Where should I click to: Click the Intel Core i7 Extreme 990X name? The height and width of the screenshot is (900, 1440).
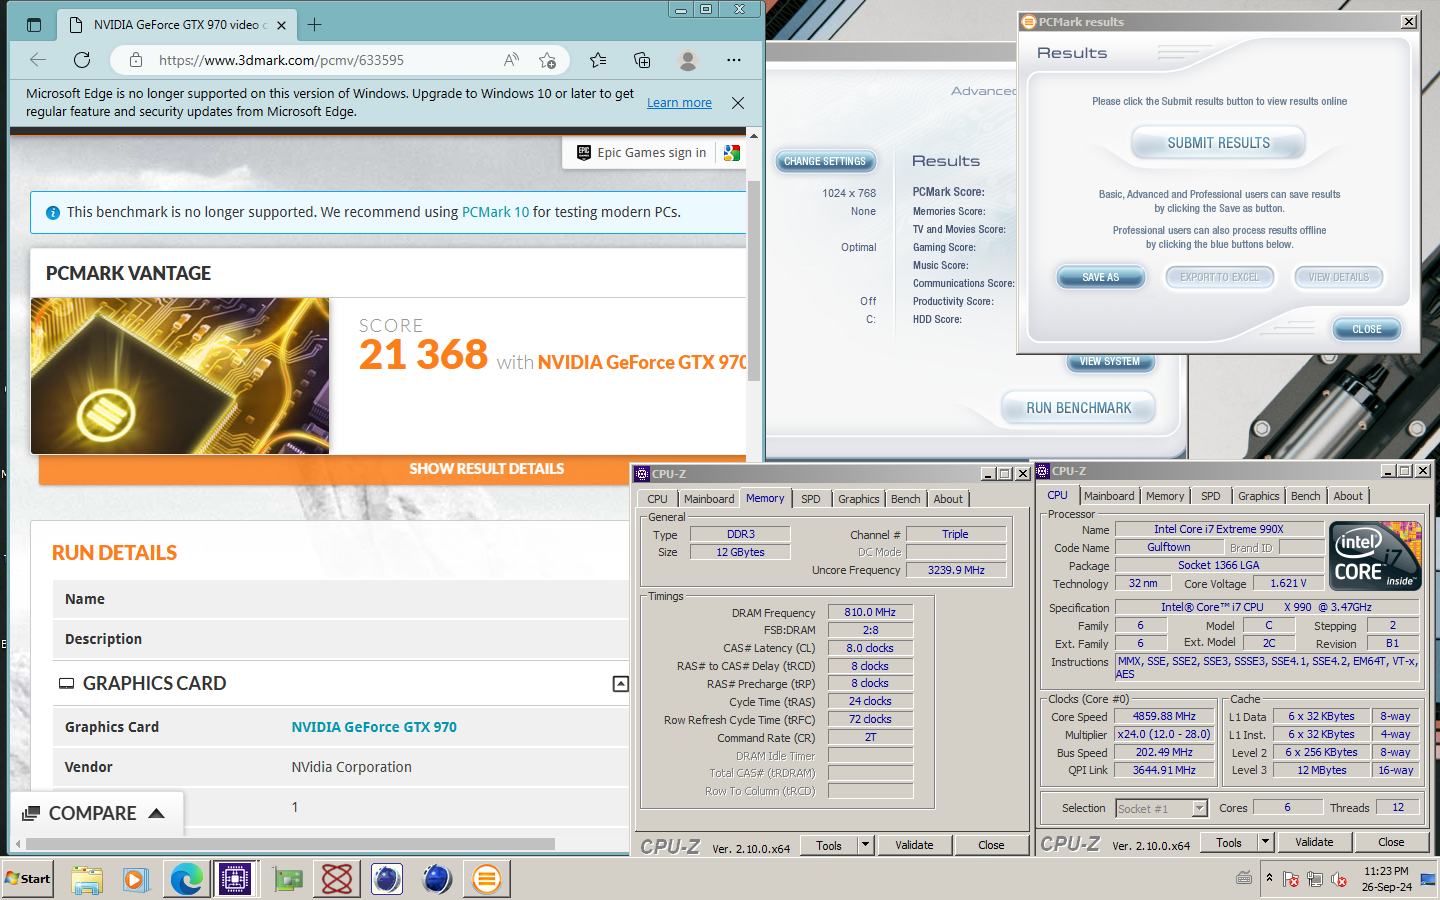coord(1218,529)
